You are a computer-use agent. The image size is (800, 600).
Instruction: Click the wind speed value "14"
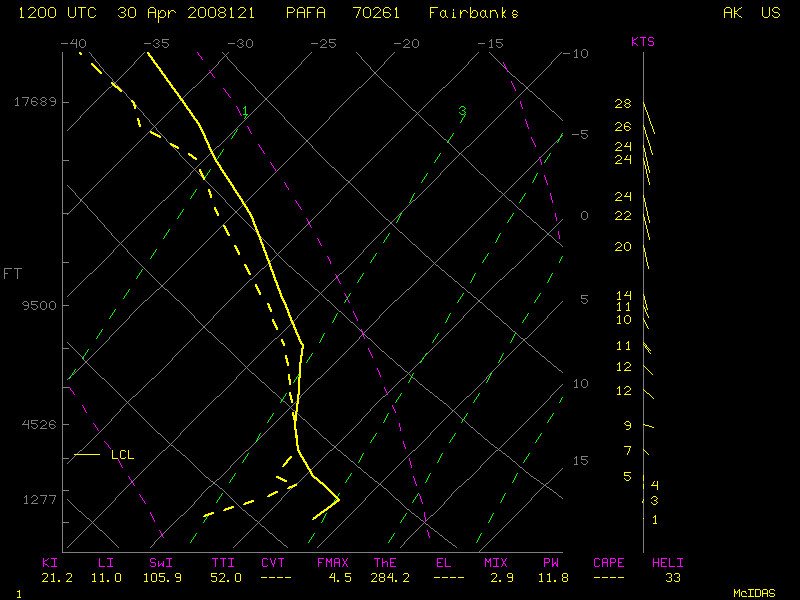click(623, 295)
